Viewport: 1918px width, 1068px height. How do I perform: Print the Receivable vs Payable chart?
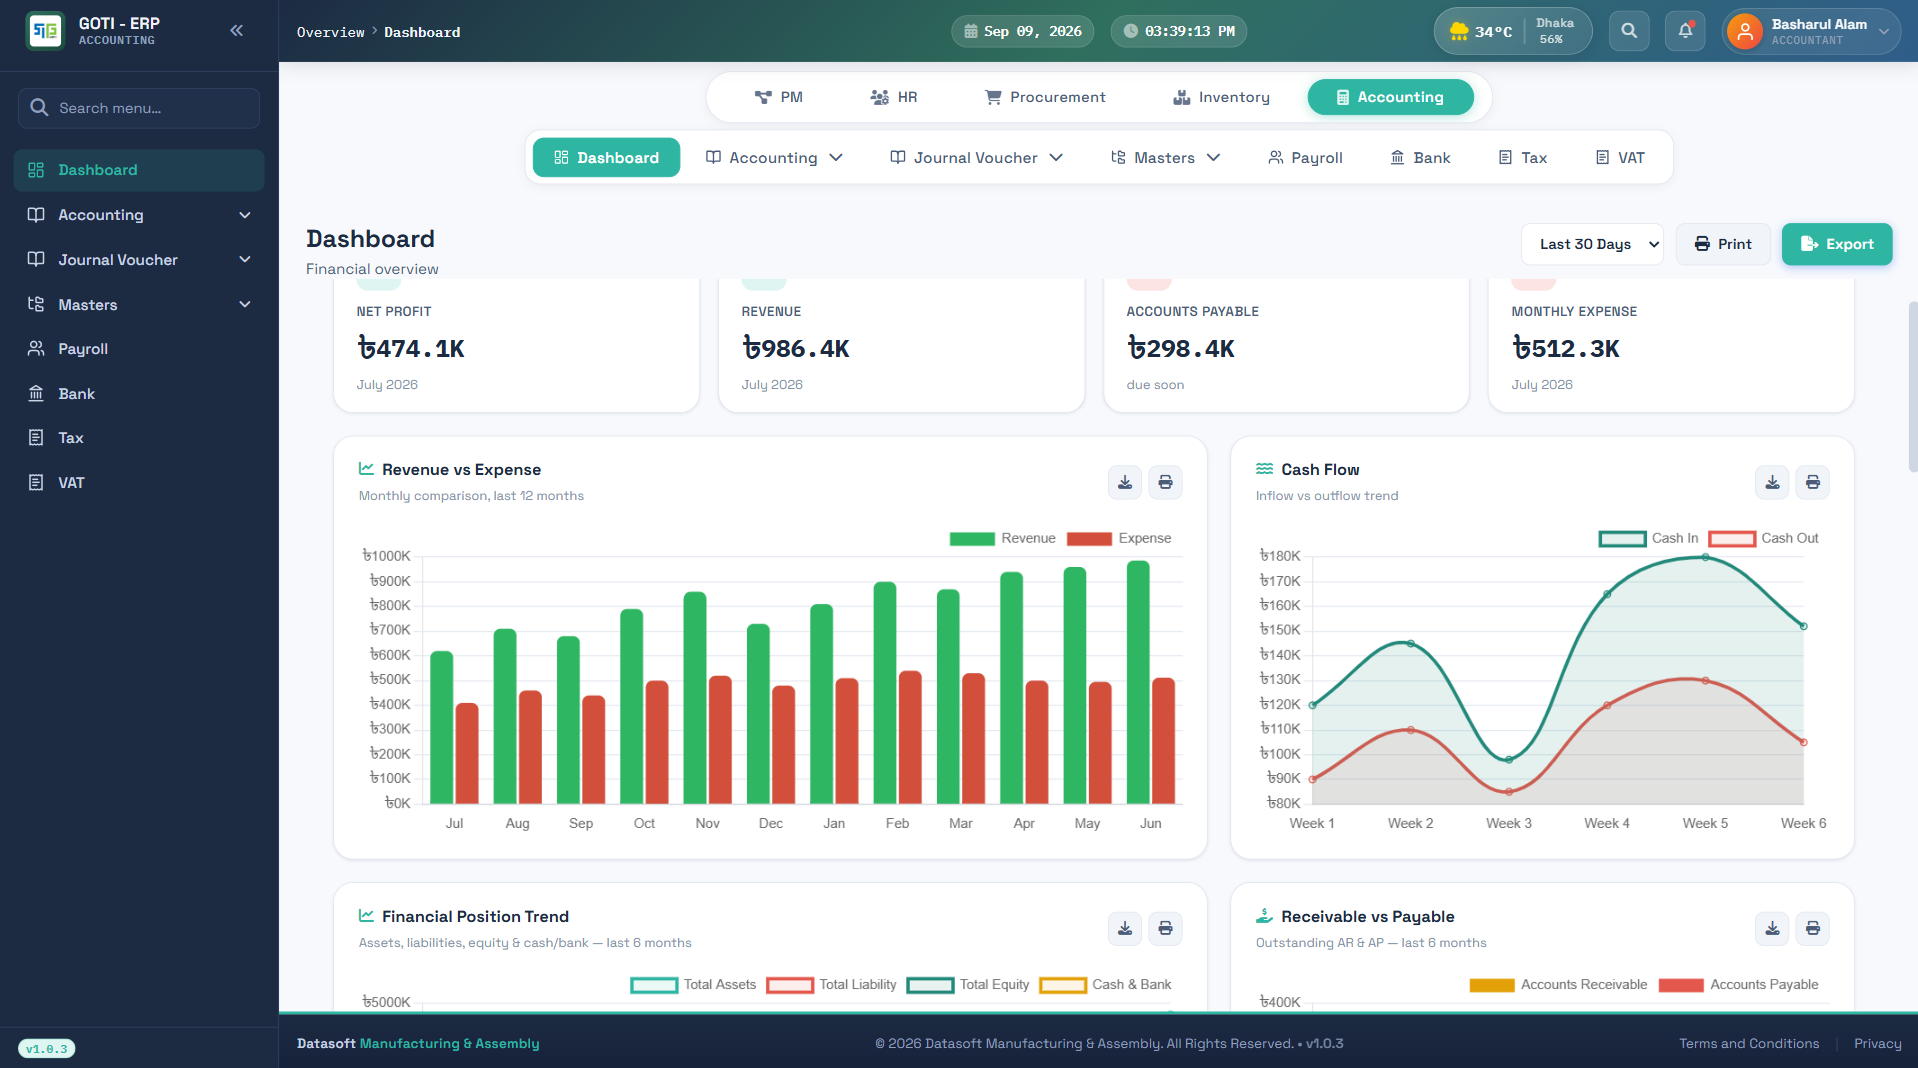tap(1812, 928)
